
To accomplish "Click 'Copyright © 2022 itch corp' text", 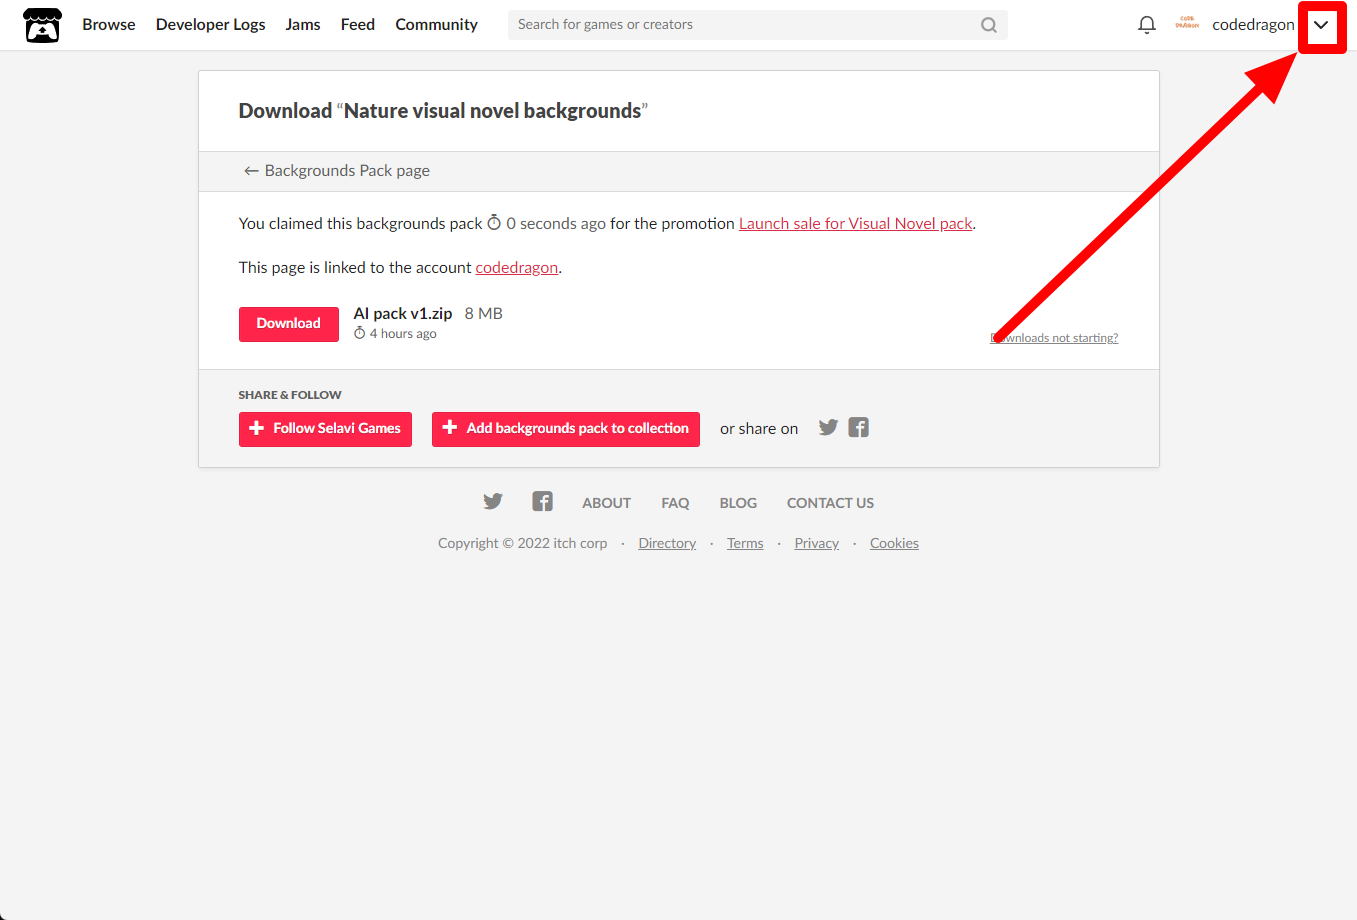I will tap(523, 543).
